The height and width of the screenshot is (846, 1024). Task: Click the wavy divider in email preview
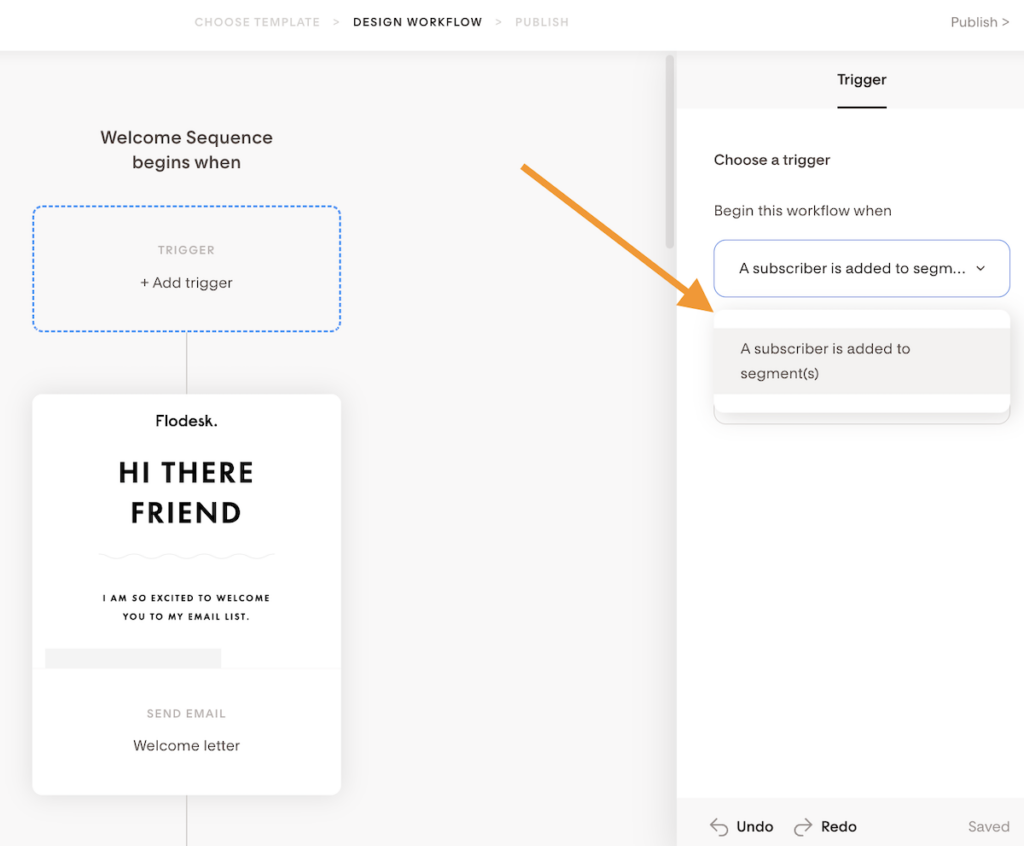click(186, 555)
